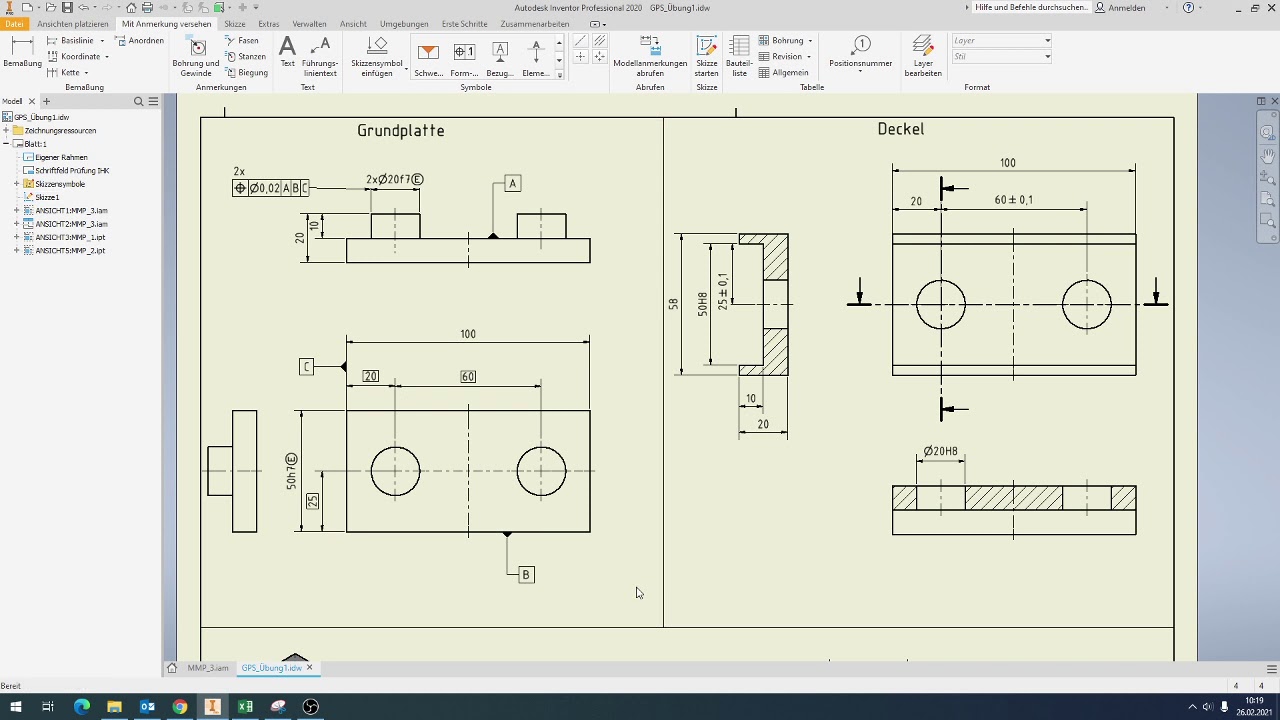This screenshot has width=1280, height=720.
Task: Click the Anmelden sign-in button
Action: (1121, 8)
